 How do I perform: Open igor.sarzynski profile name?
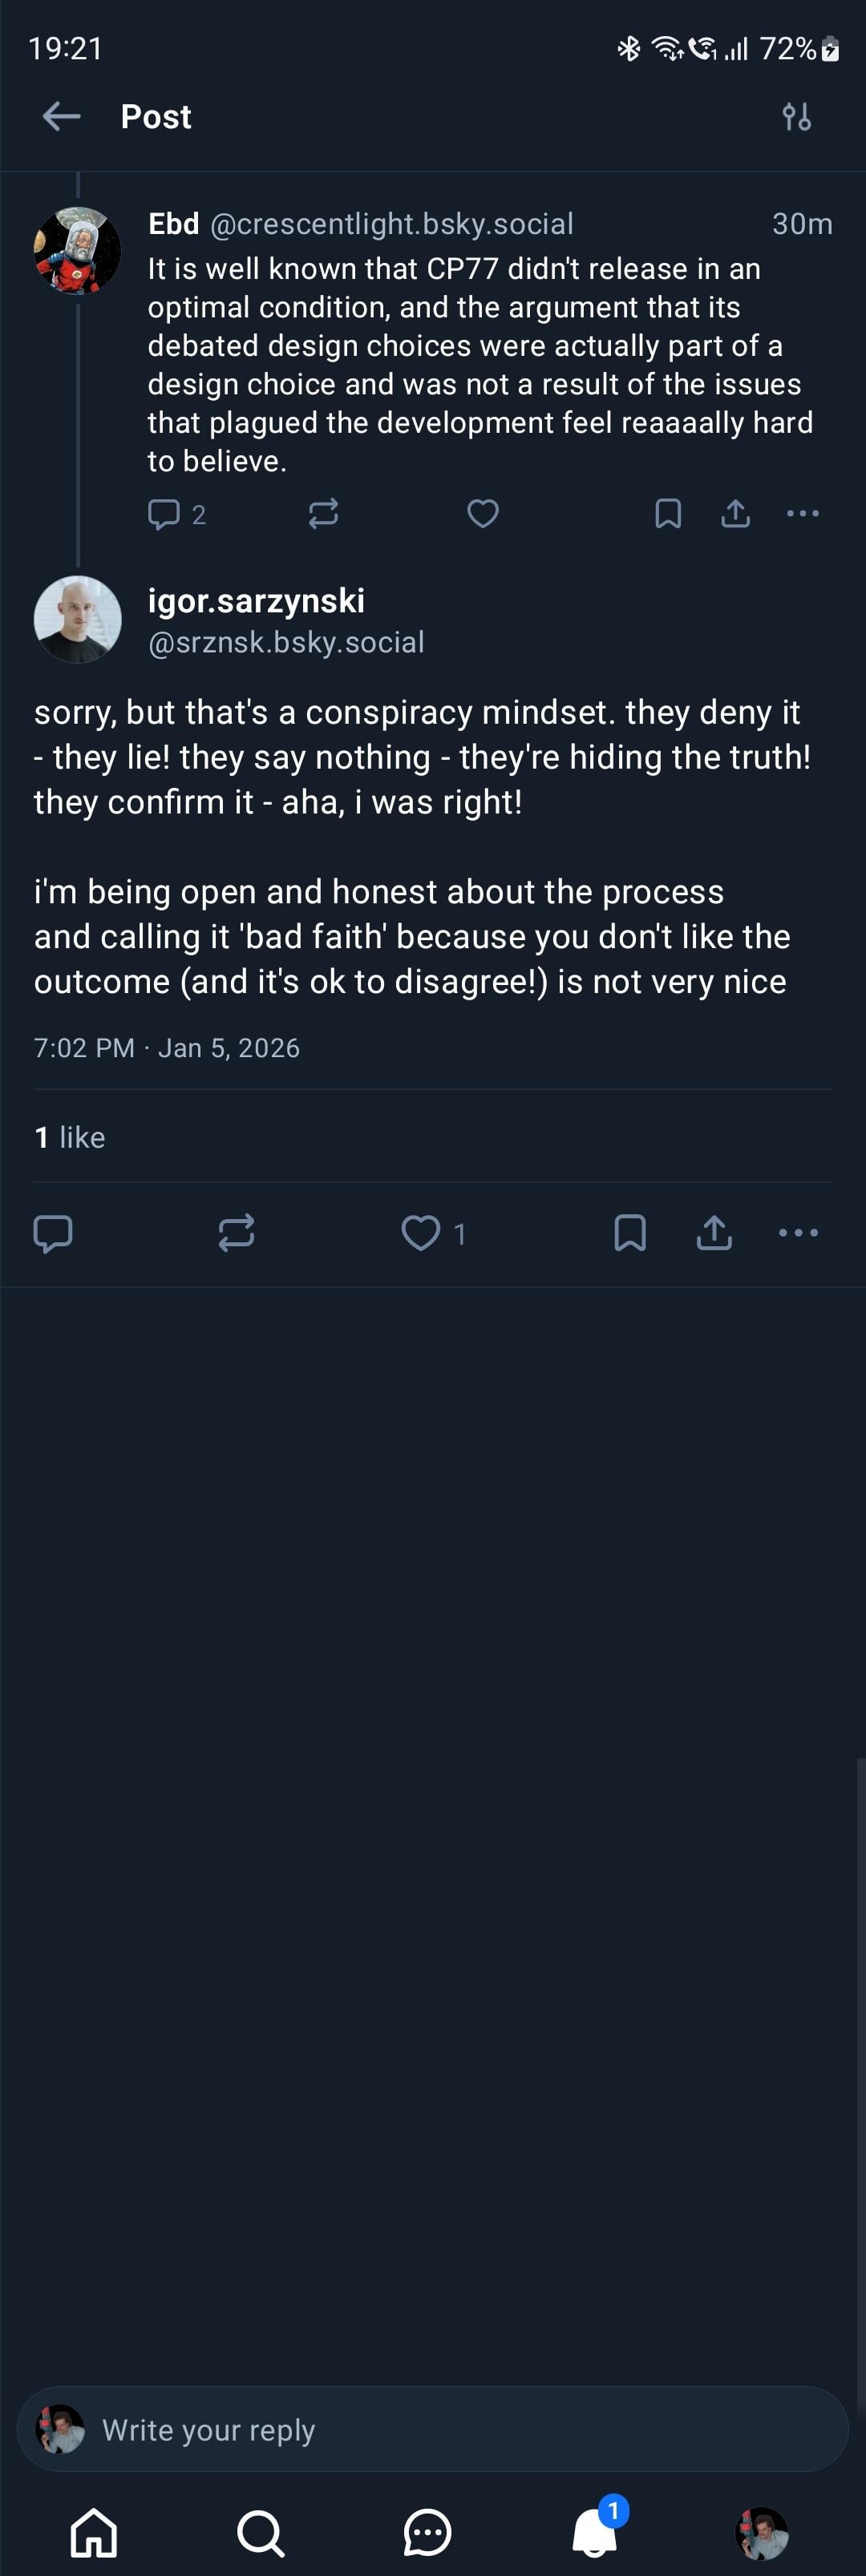pyautogui.click(x=256, y=601)
